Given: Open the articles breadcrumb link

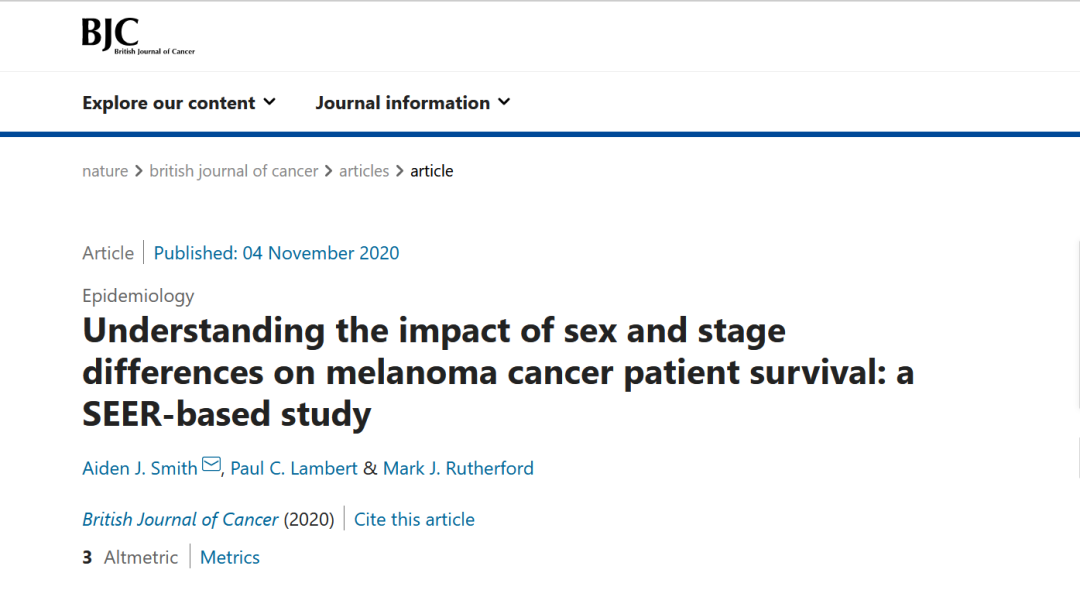Looking at the screenshot, I should point(364,171).
